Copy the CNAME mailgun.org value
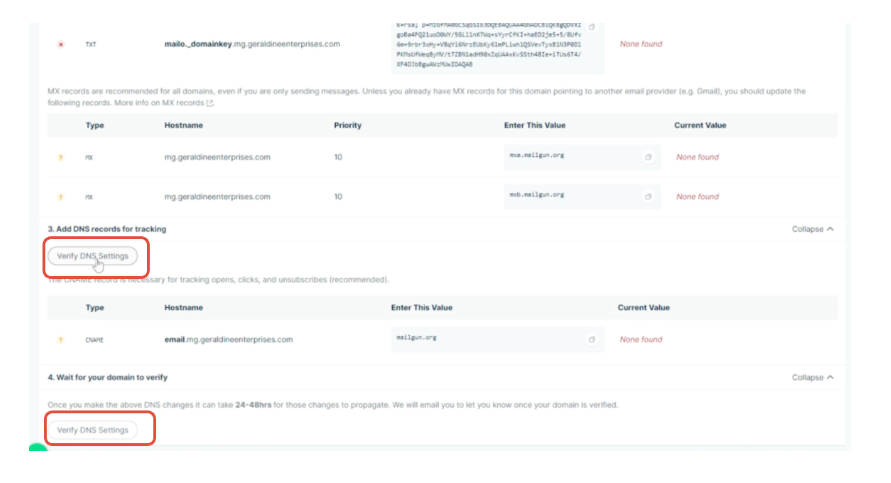Viewport: 891px width, 483px height. coord(591,340)
